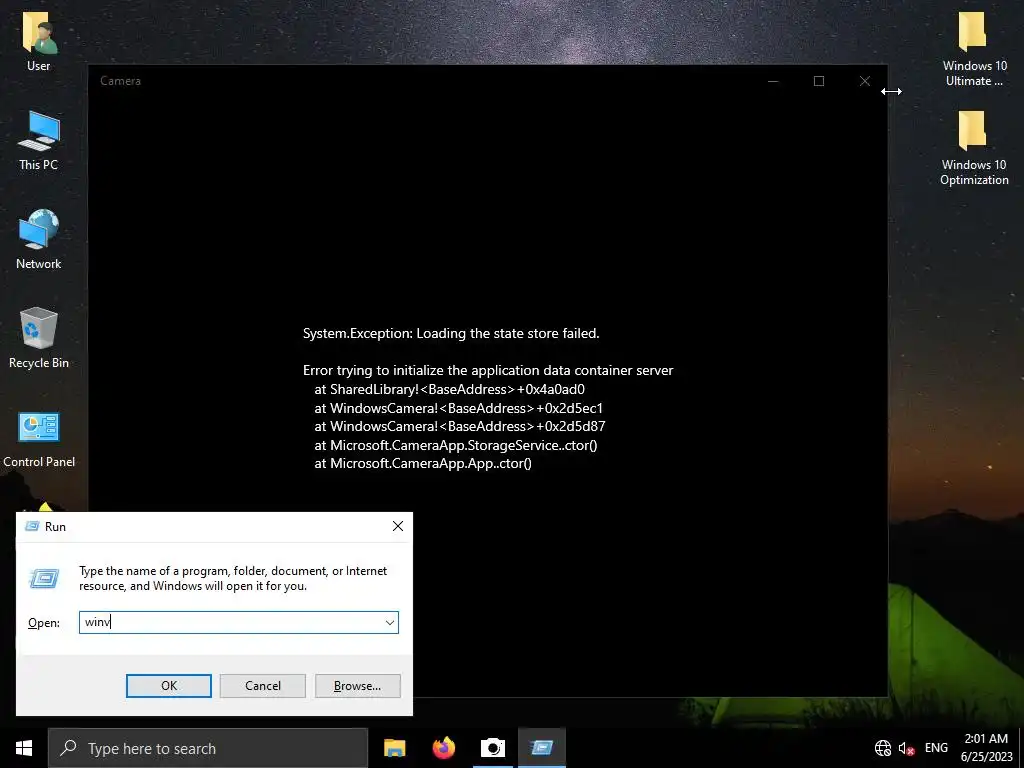Viewport: 1024px width, 768px height.
Task: Switch to Camera app in taskbar
Action: click(493, 748)
